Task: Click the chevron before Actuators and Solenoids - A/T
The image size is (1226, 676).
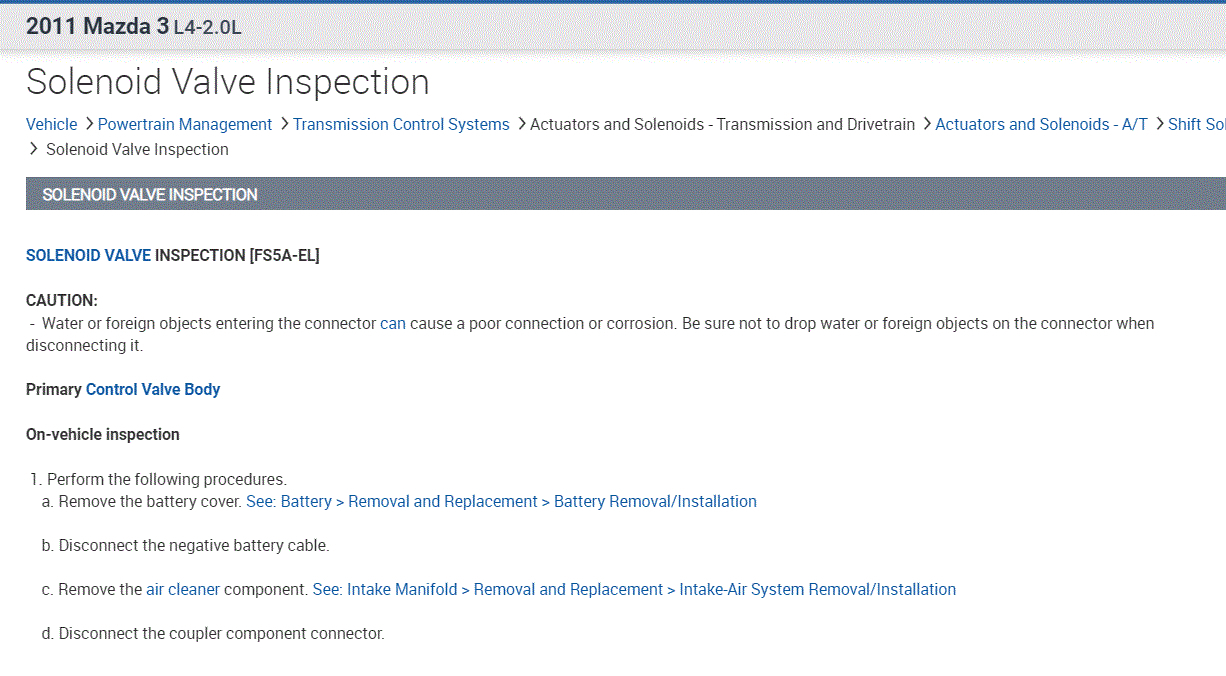Action: 926,124
